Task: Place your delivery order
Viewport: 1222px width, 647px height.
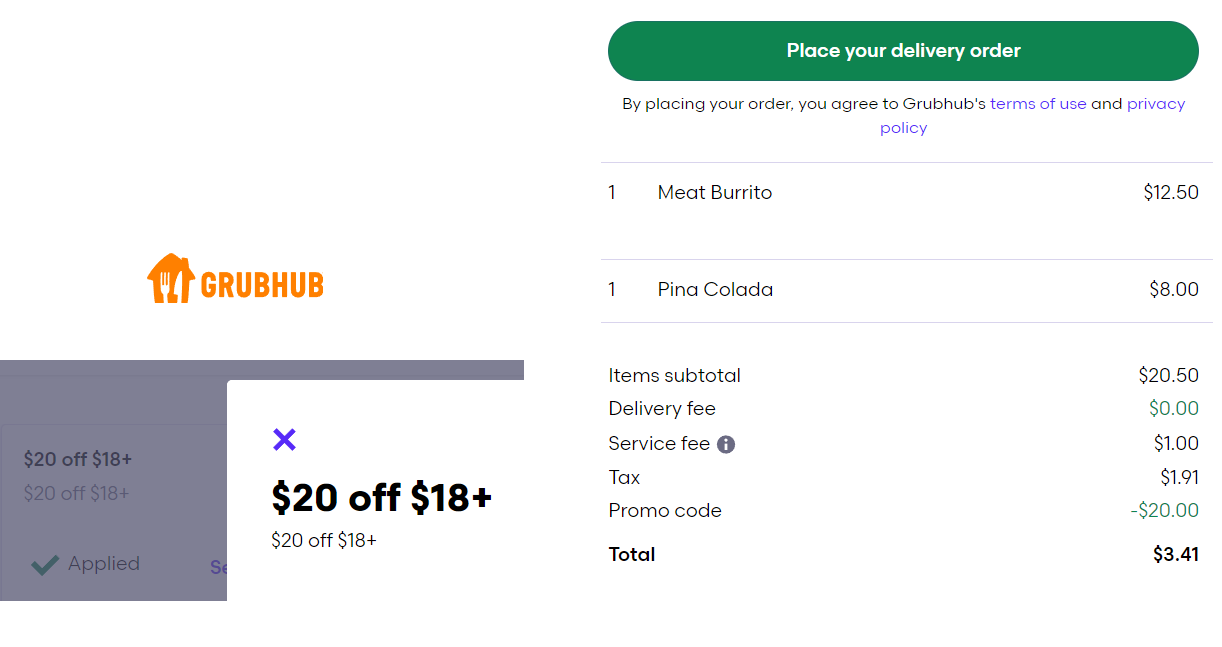Action: tap(903, 51)
